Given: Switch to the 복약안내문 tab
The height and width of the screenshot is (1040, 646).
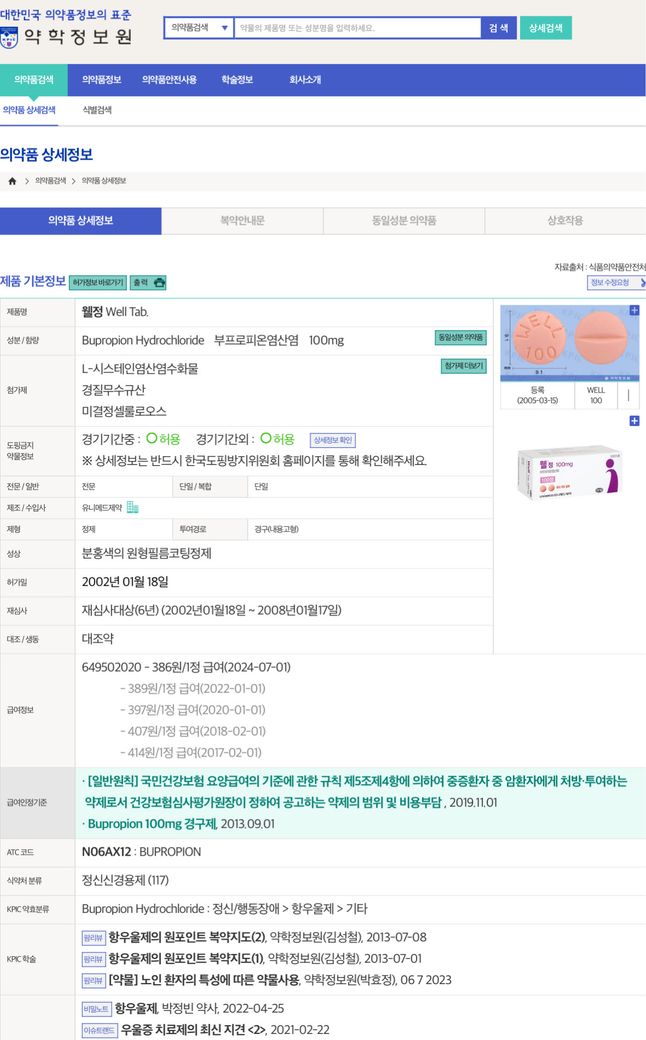Looking at the screenshot, I should [x=242, y=220].
